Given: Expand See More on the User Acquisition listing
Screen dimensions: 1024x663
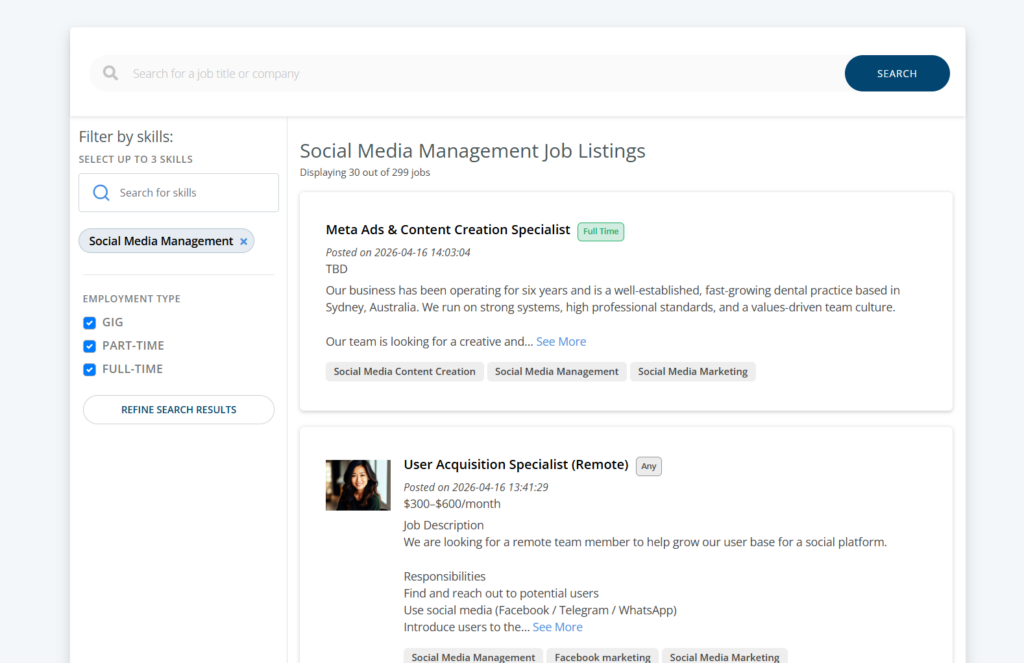Looking at the screenshot, I should (x=557, y=626).
